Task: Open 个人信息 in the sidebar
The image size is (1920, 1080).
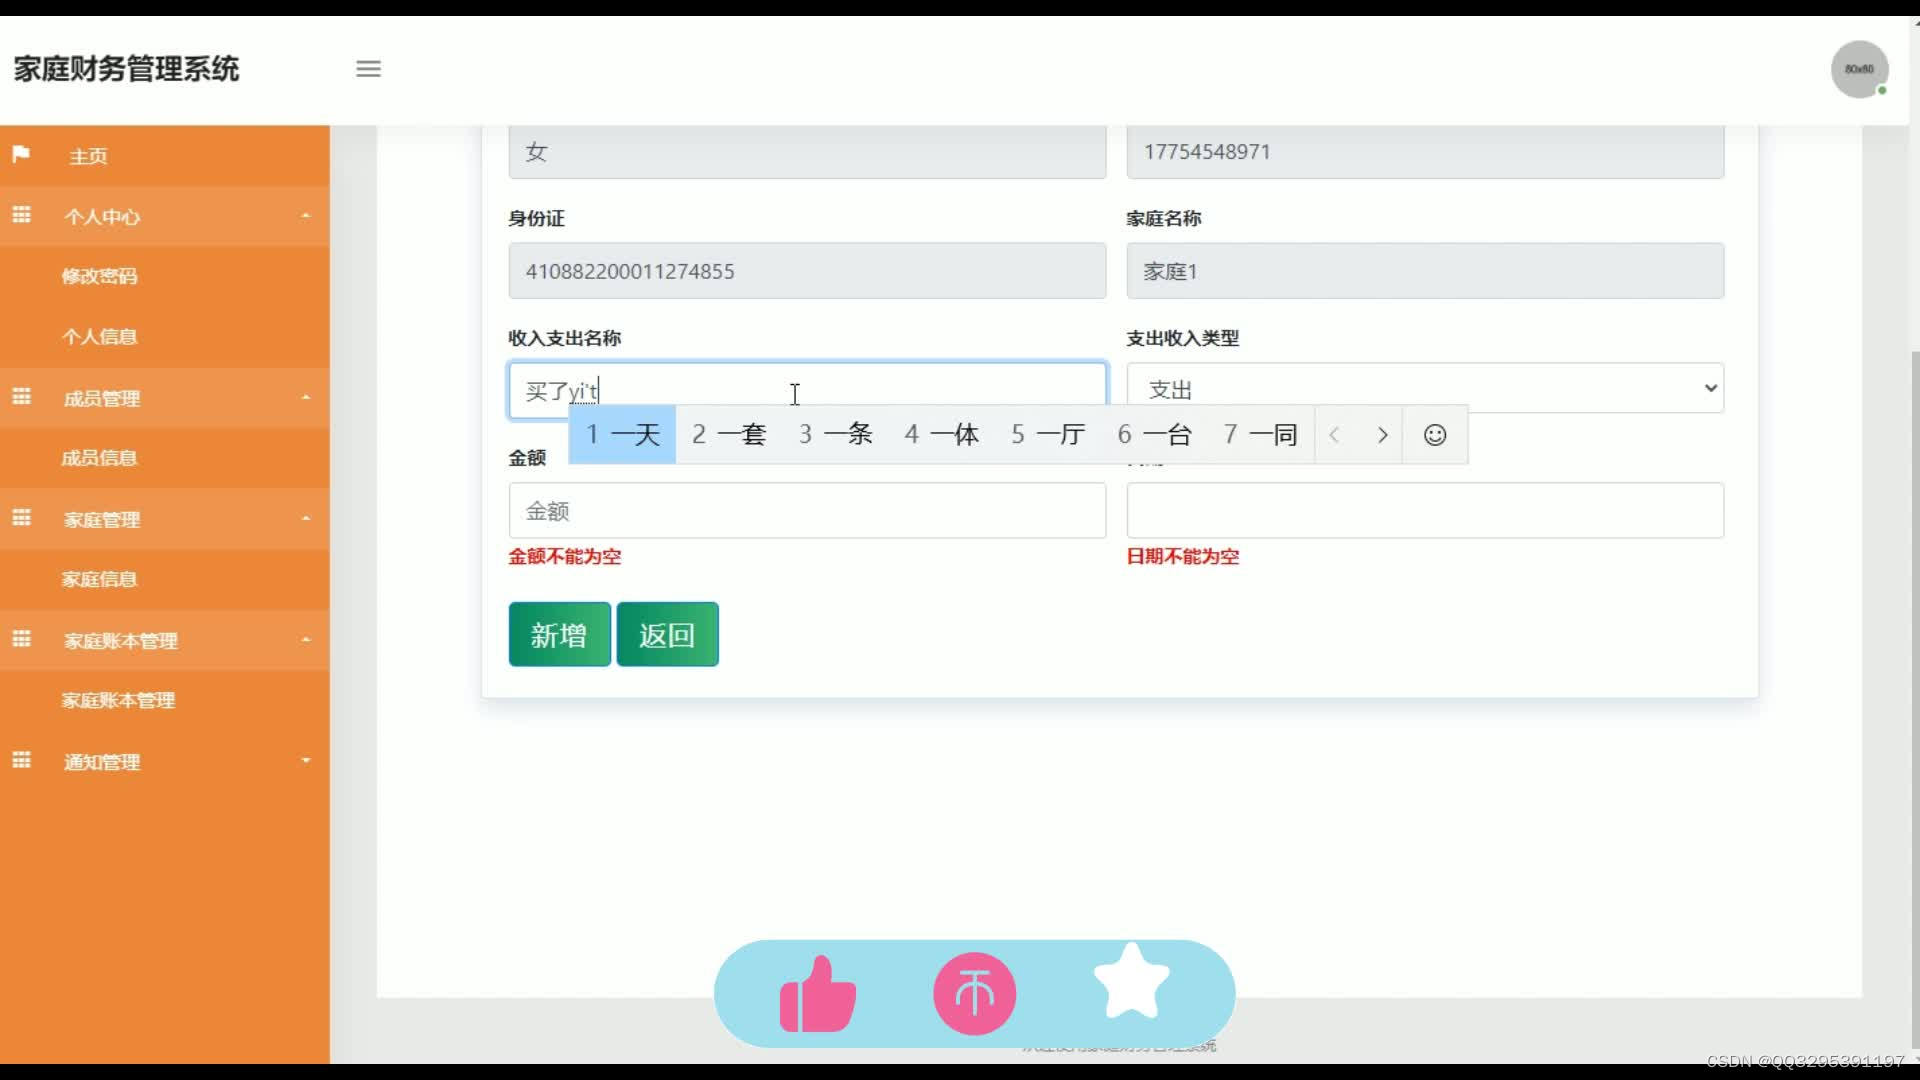Action: [99, 337]
